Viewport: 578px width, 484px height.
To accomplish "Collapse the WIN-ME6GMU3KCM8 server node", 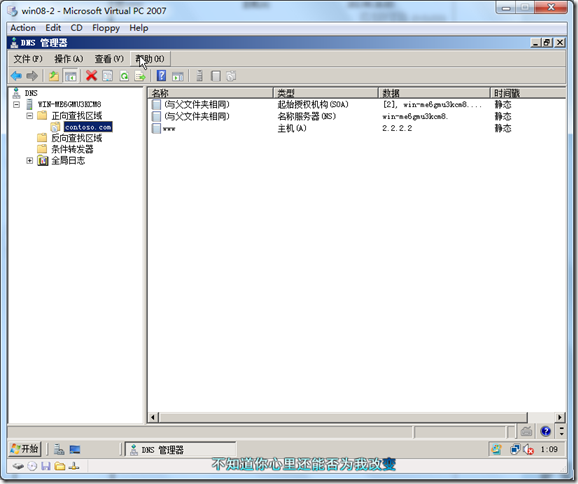I will pos(17,105).
